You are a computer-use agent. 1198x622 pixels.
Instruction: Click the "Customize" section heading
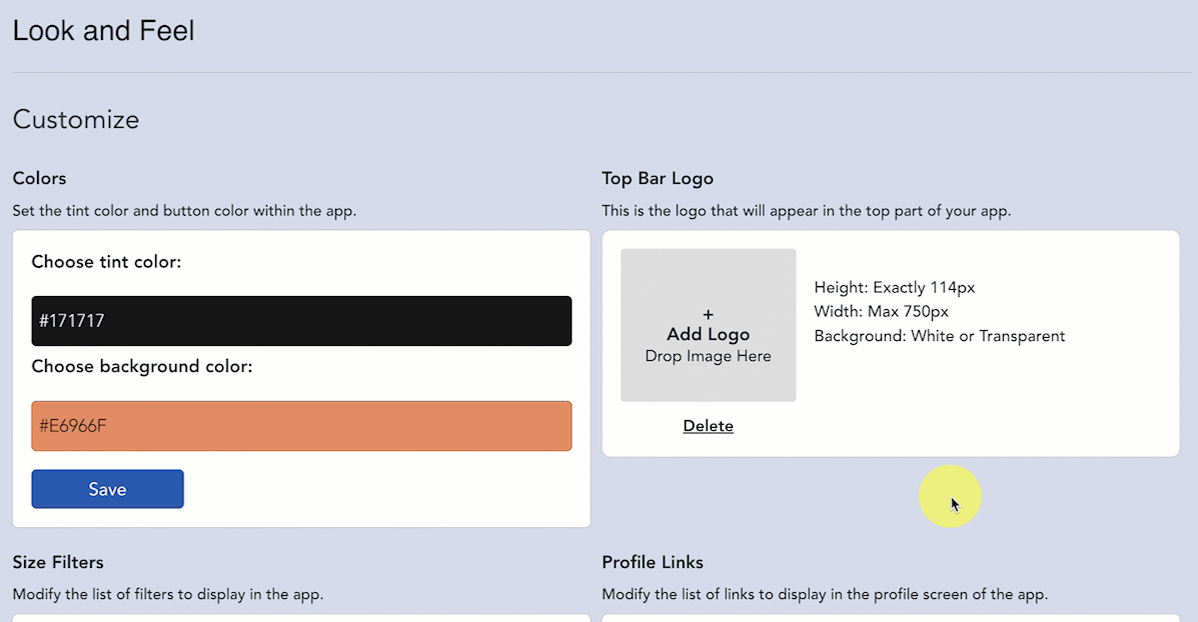pyautogui.click(x=76, y=120)
